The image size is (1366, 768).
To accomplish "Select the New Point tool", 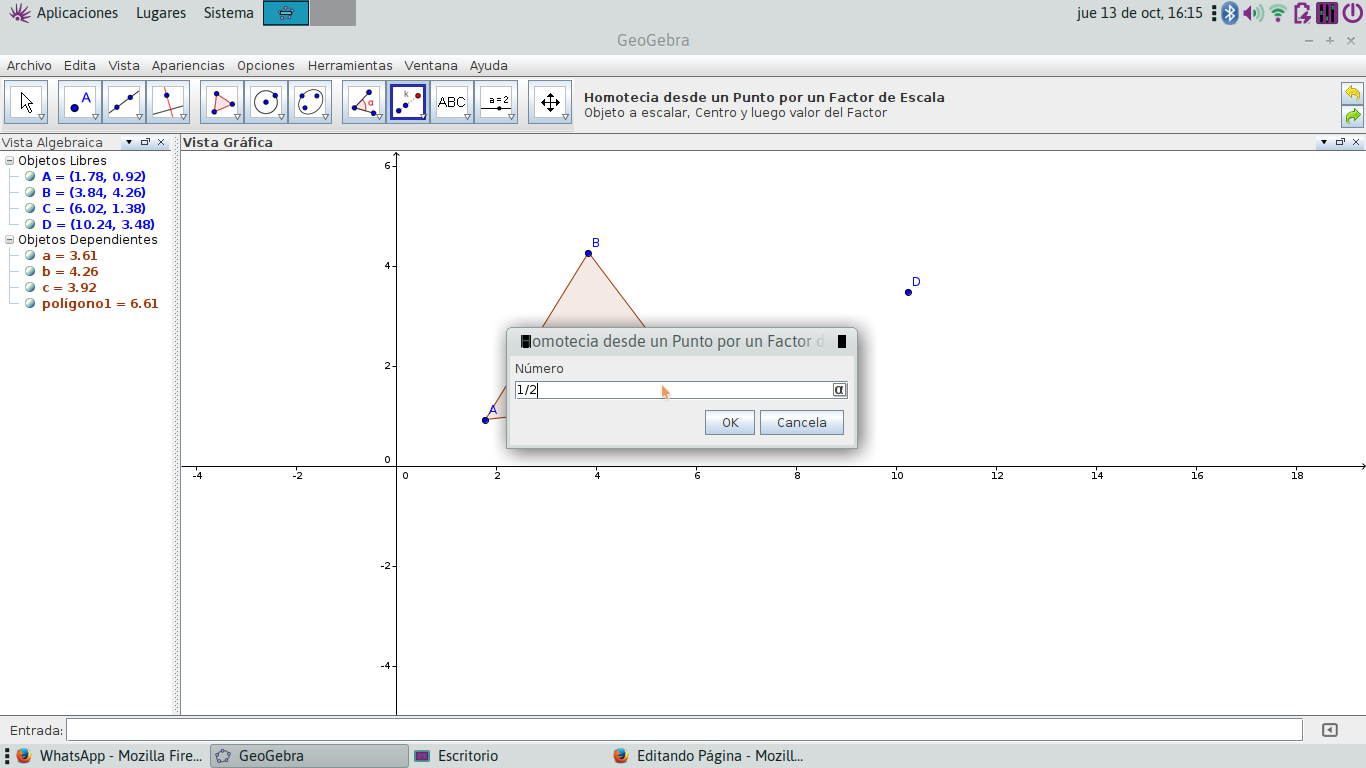I will (x=80, y=102).
